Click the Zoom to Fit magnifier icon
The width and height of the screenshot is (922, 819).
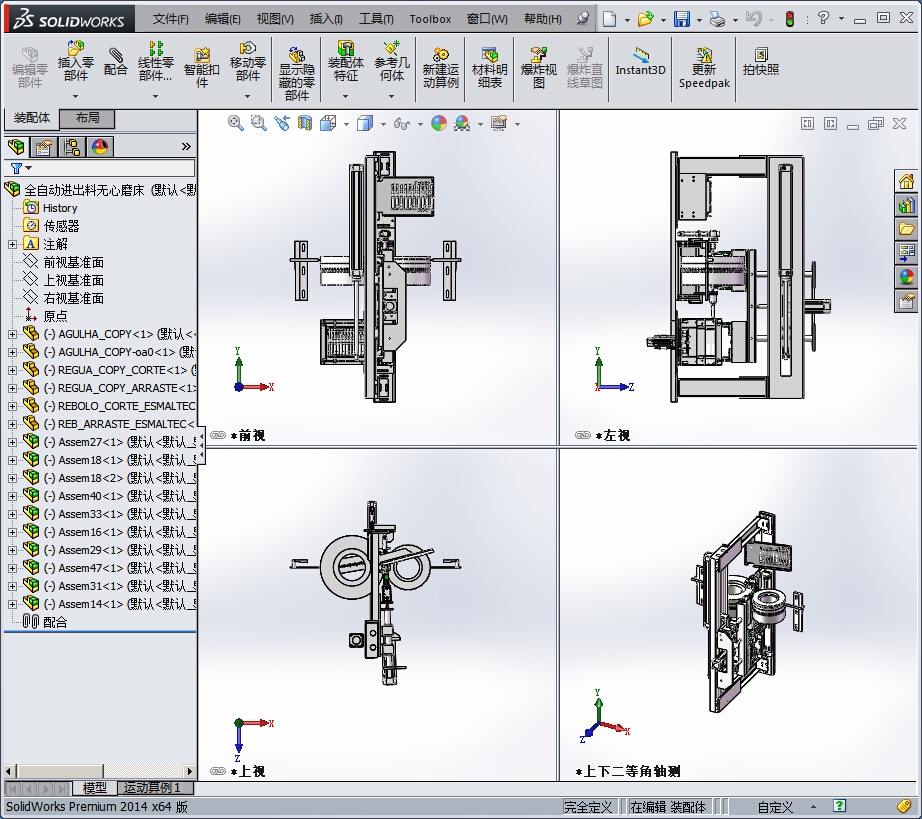point(236,123)
